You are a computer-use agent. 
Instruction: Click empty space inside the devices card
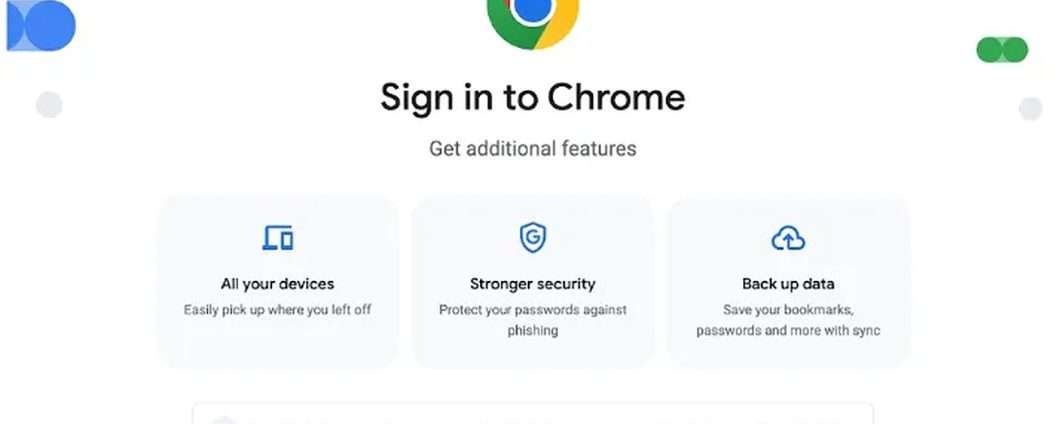(277, 346)
